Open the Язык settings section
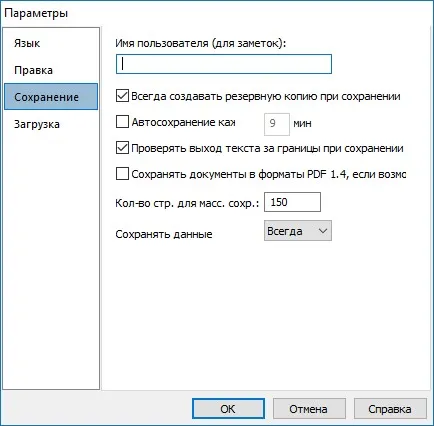 point(27,43)
